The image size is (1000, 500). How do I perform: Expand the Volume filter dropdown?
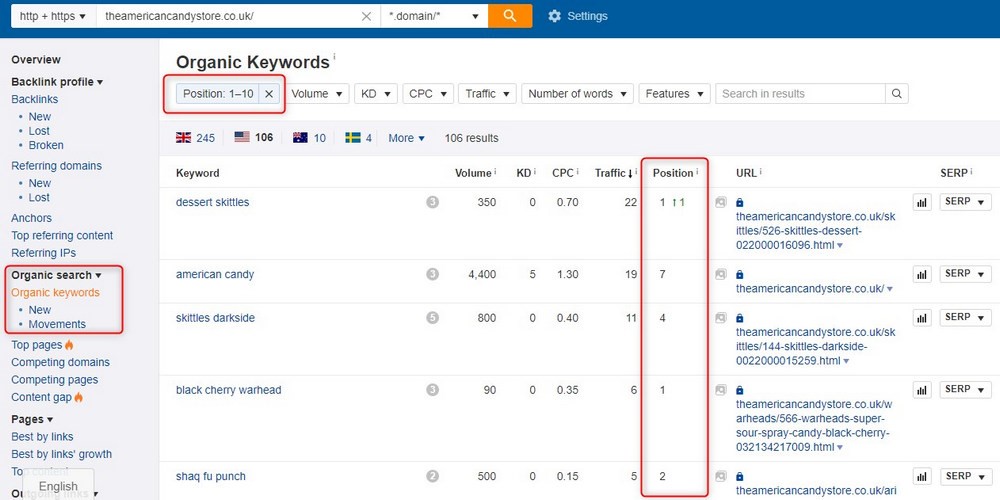click(319, 94)
